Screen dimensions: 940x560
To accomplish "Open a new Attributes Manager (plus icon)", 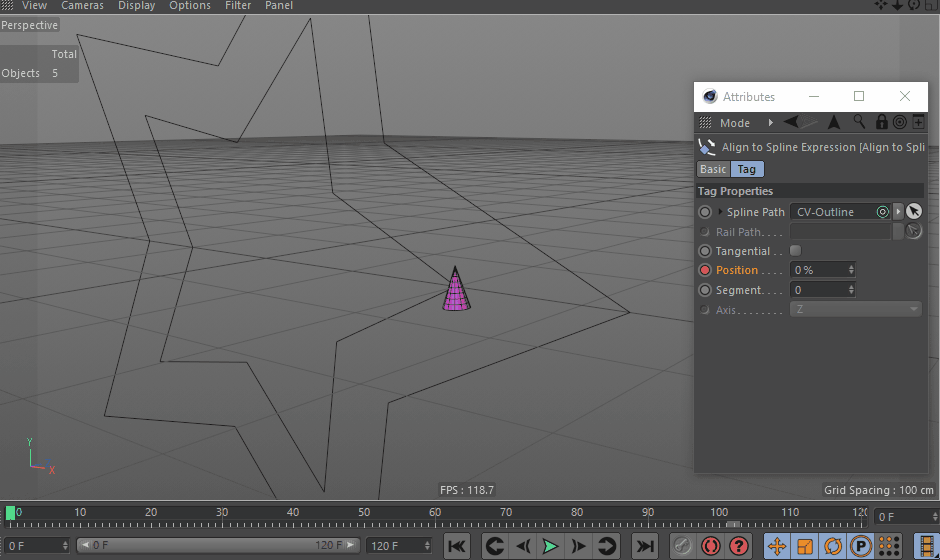I will [918, 122].
